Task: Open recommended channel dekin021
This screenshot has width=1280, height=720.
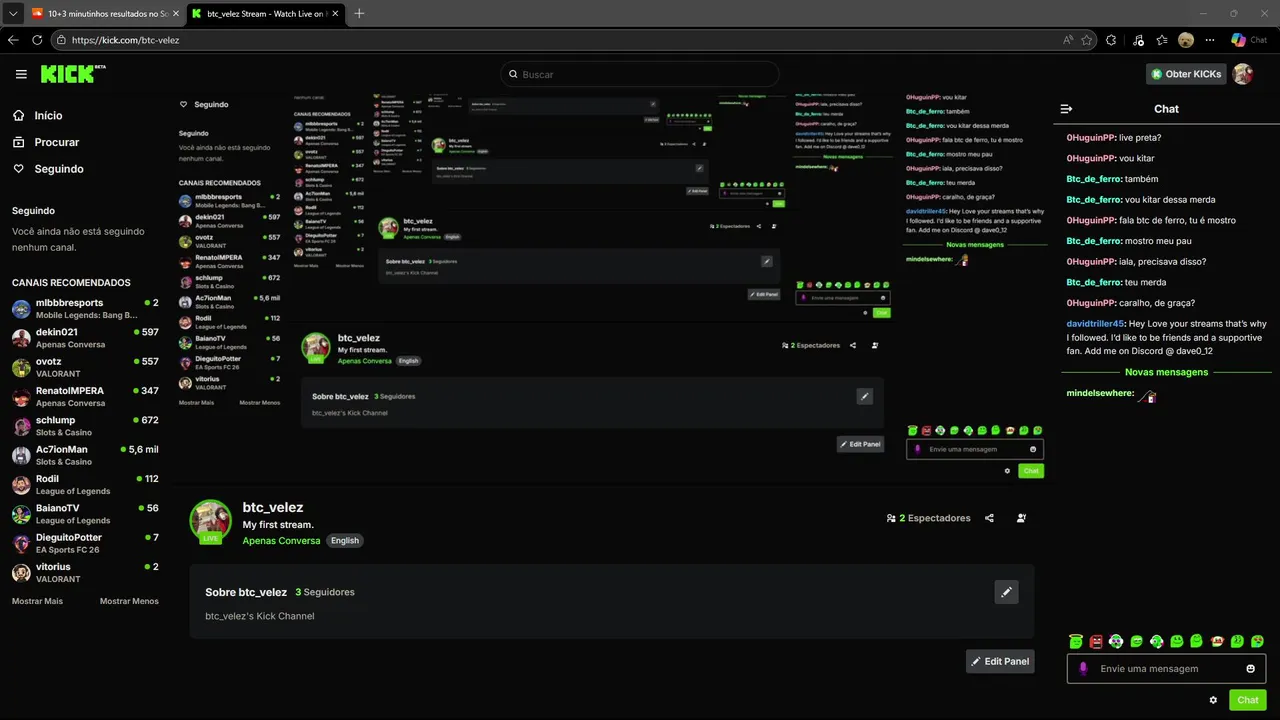Action: (x=85, y=338)
